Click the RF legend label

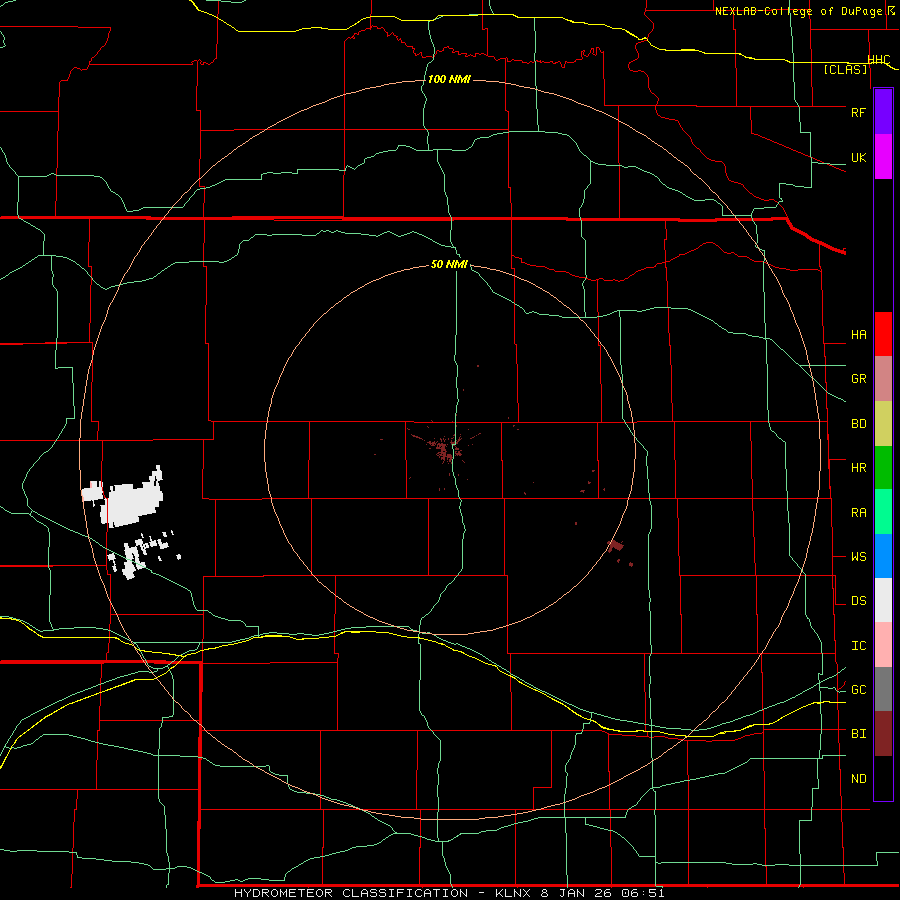point(858,112)
